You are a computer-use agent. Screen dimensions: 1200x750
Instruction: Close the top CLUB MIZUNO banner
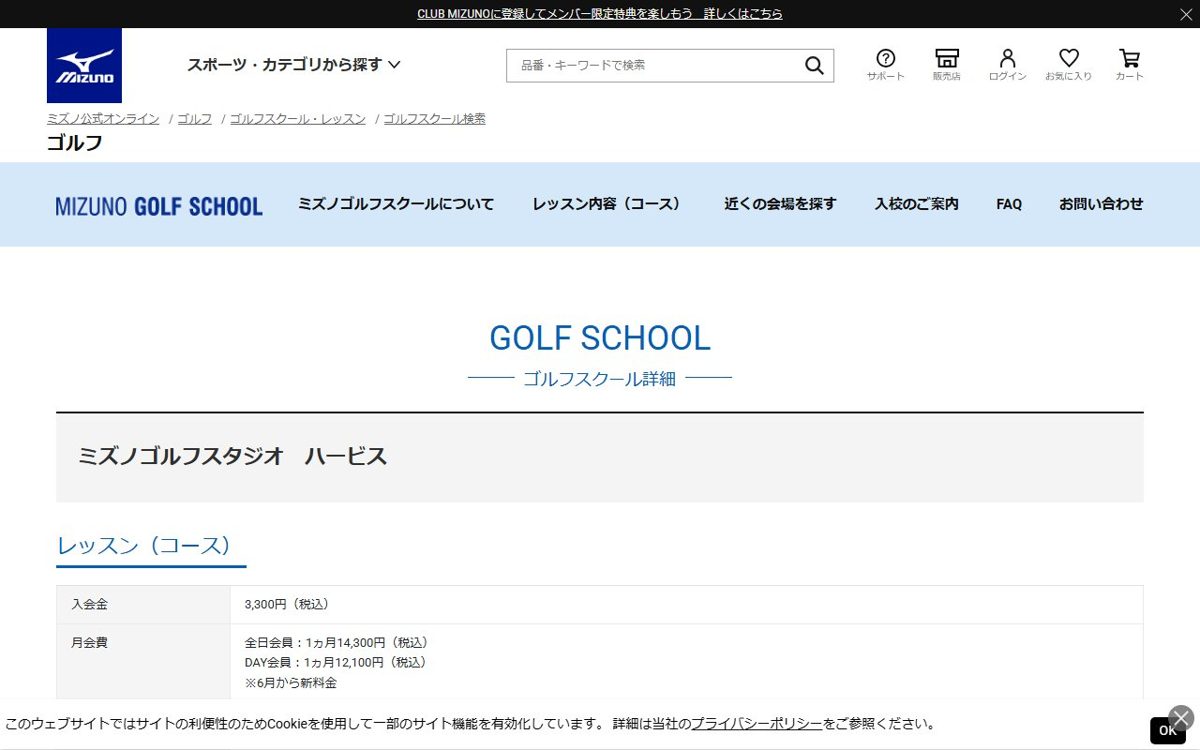tap(1185, 14)
